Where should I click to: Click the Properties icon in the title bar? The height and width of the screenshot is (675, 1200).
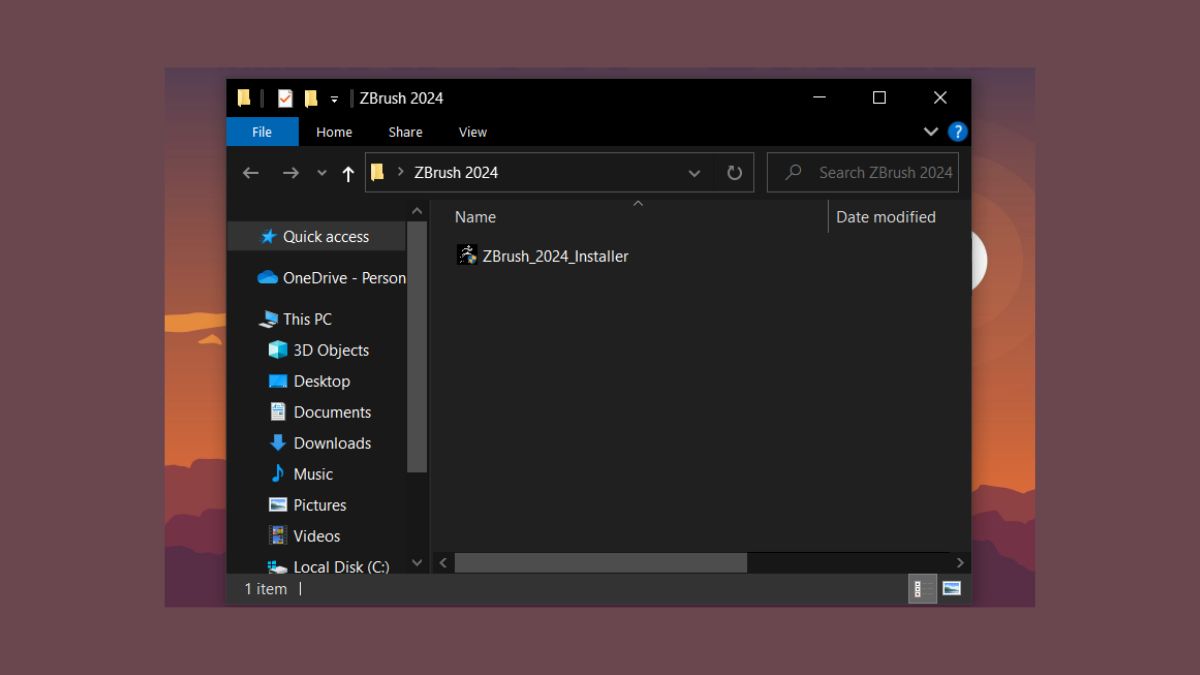point(285,98)
